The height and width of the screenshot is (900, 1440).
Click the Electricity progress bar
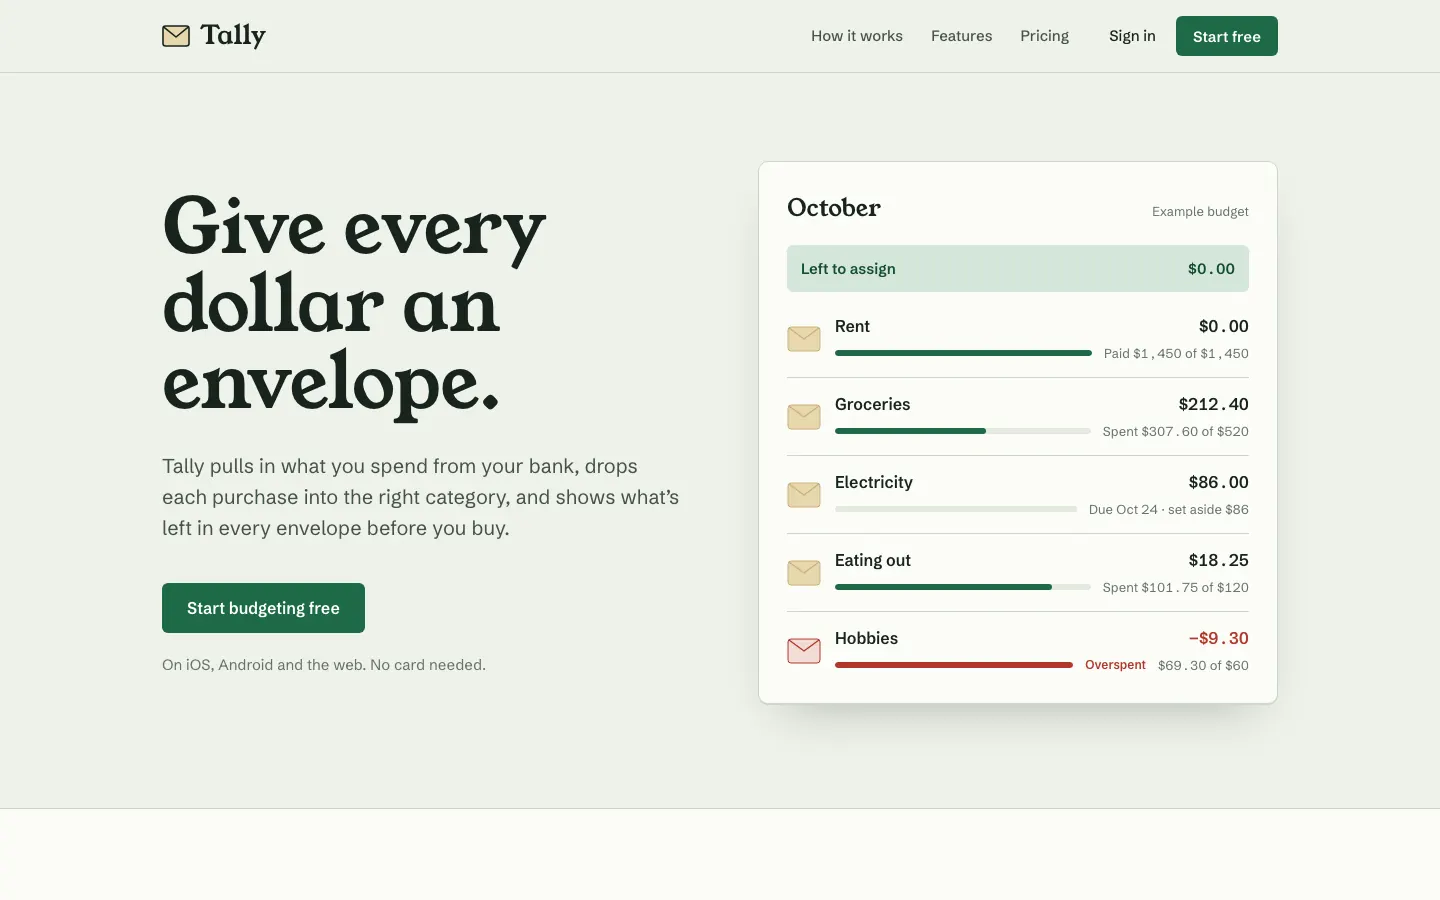(x=956, y=509)
